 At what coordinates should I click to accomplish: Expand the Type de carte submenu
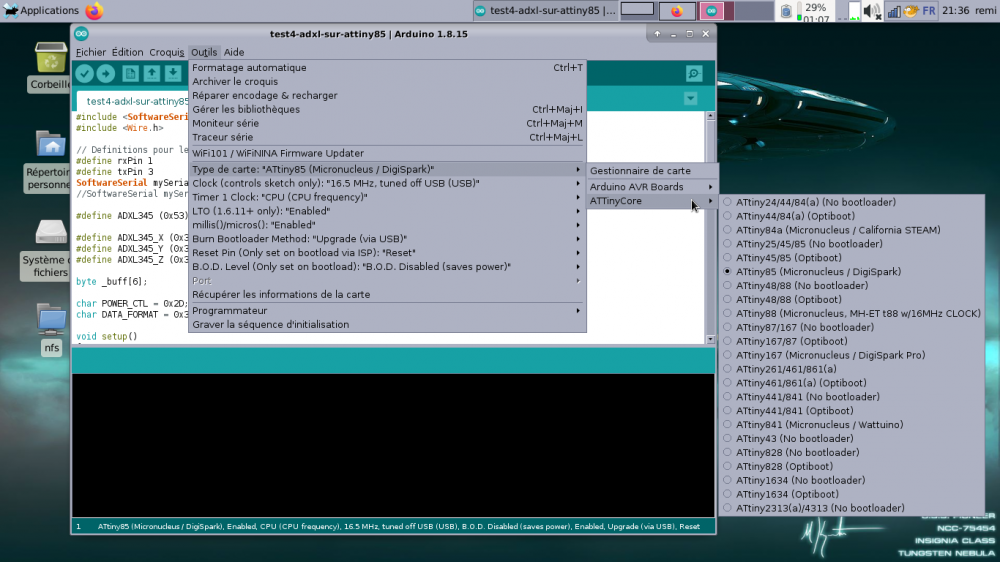click(387, 170)
